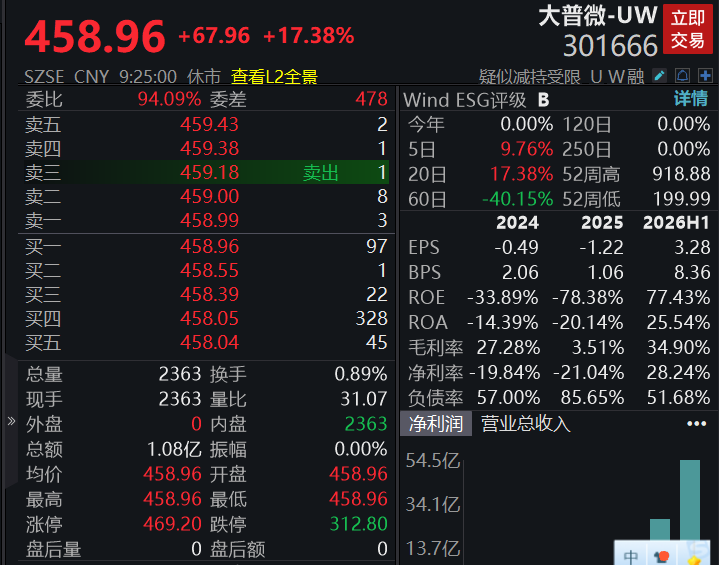The width and height of the screenshot is (719, 565).
Task: Switch to the 营业总收入 tab
Action: coord(525,423)
